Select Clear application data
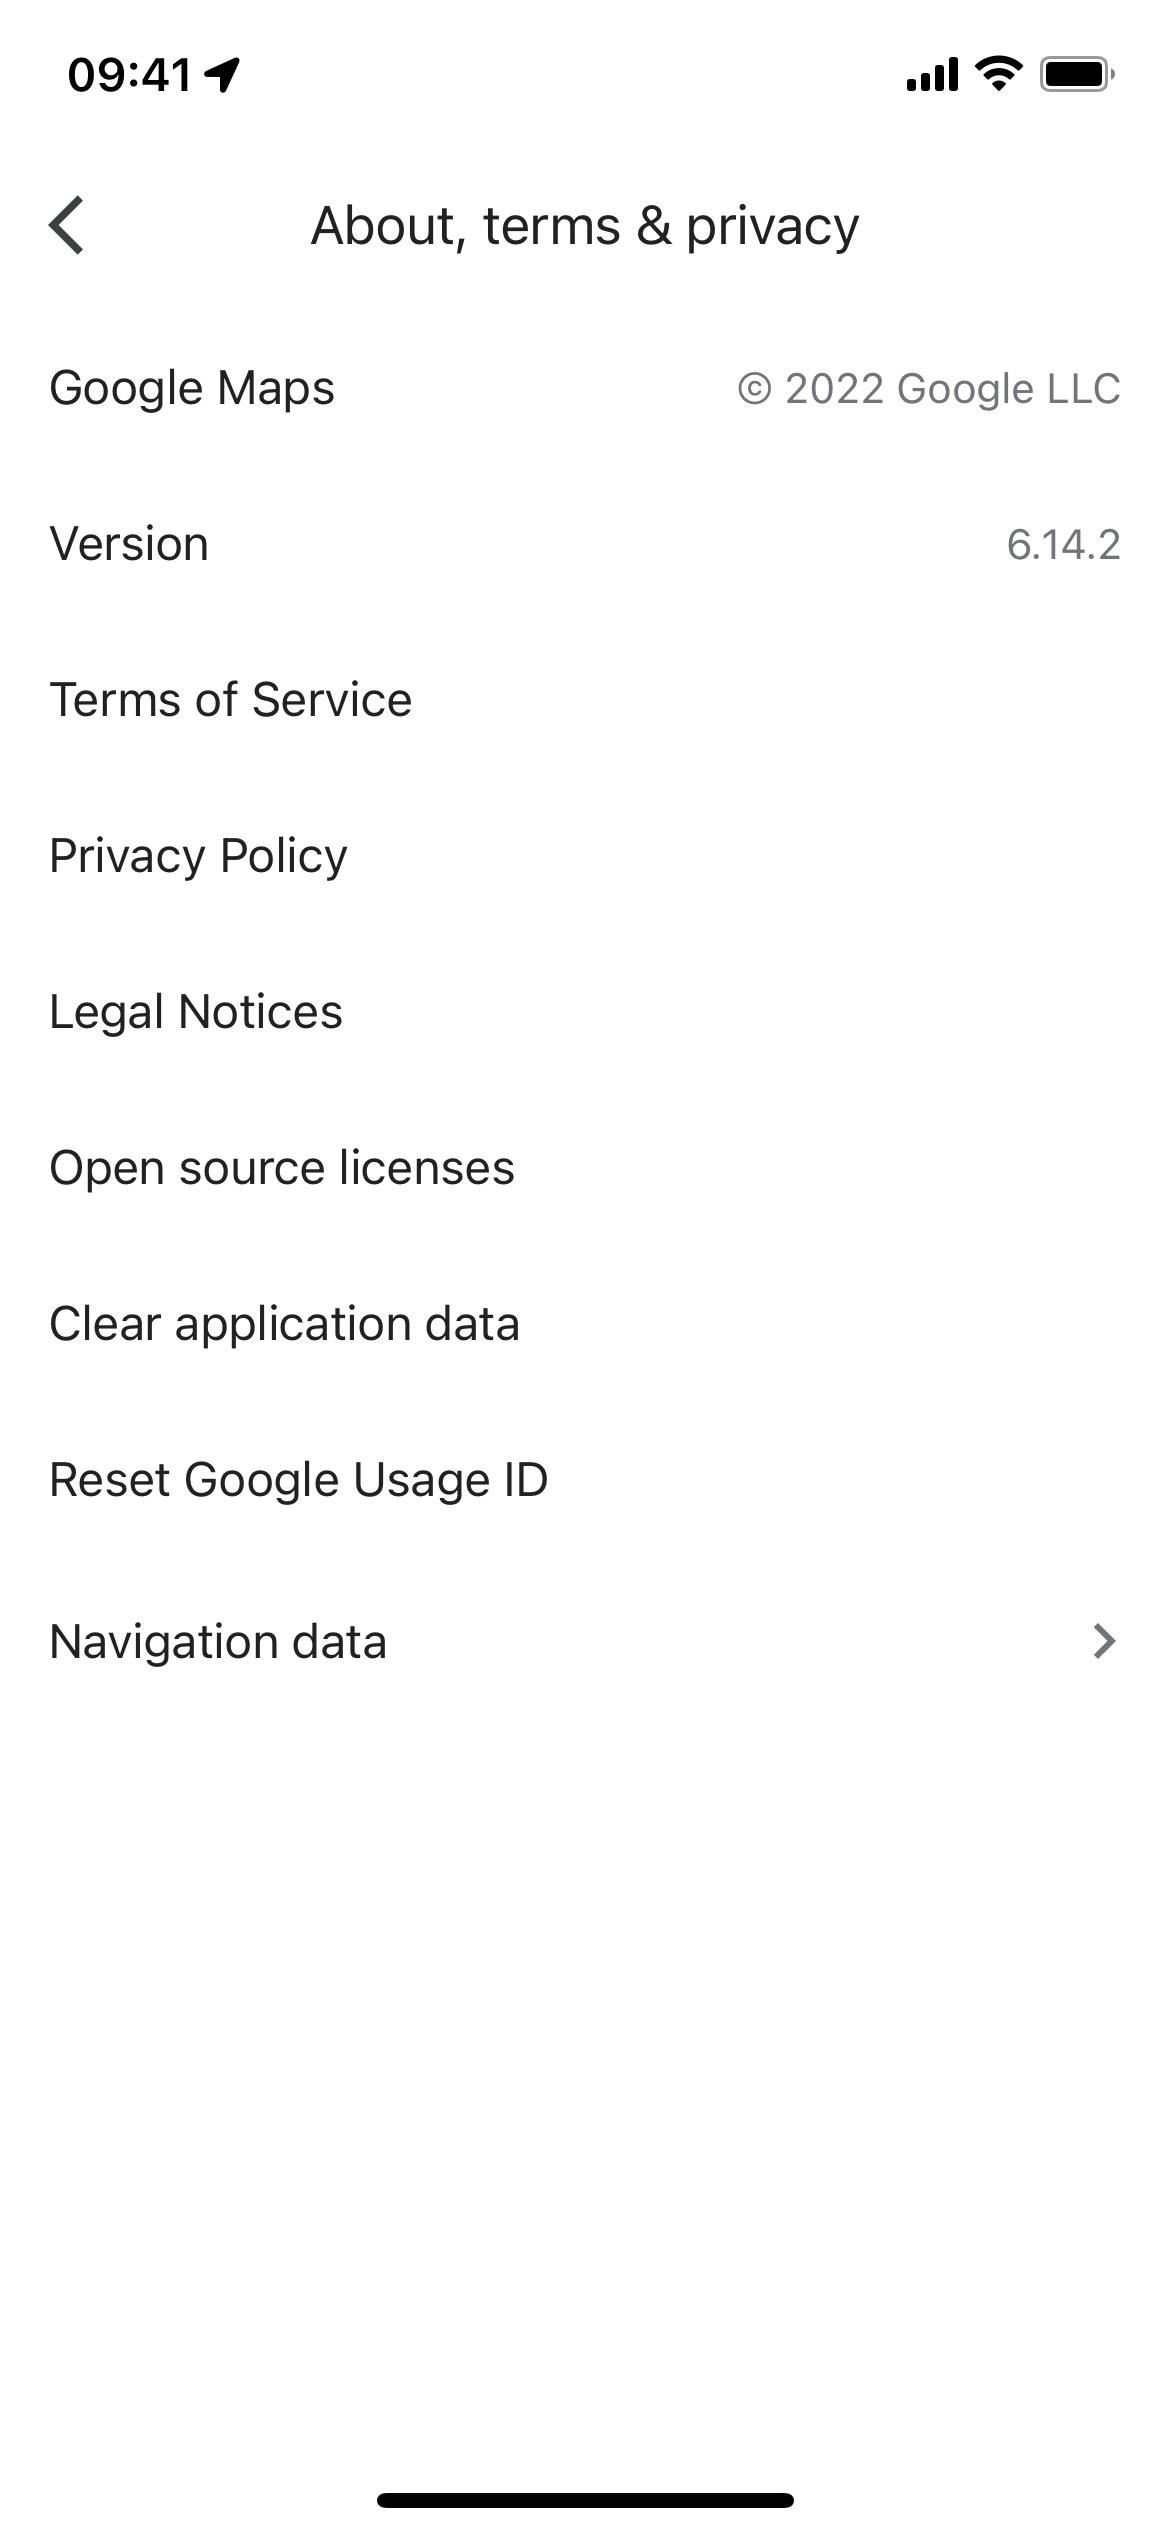Viewport: 1170px width, 2532px height. [285, 1324]
